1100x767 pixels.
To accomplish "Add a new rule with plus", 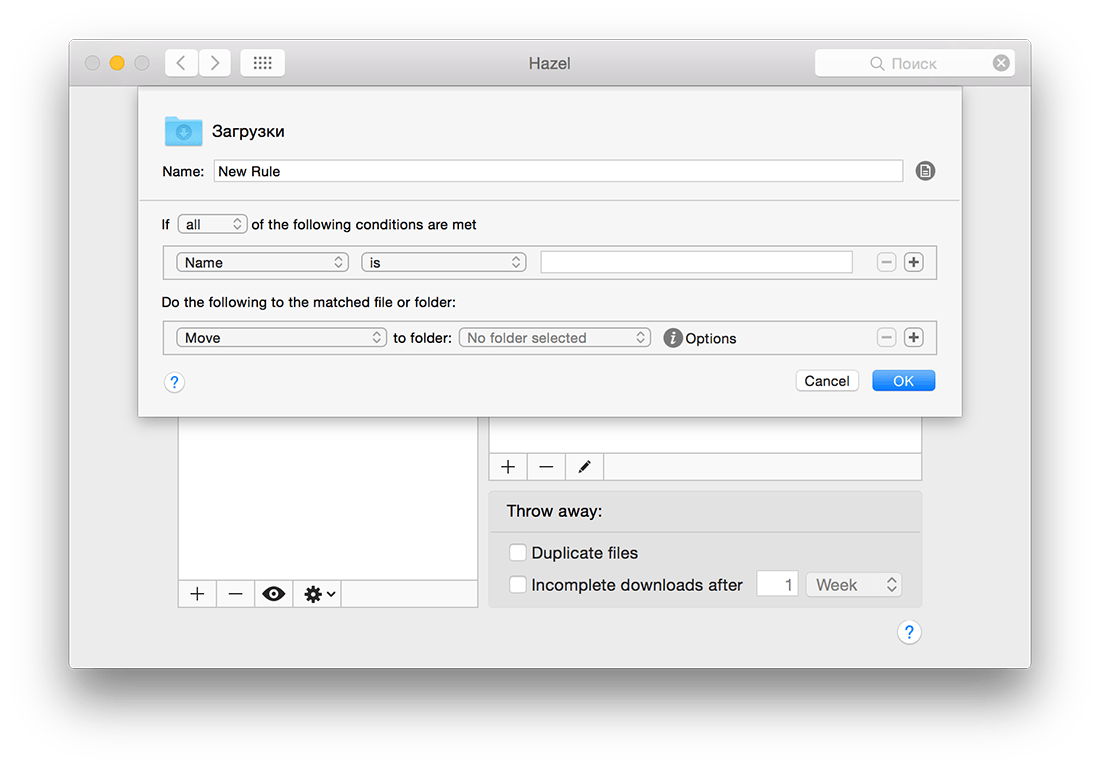I will click(508, 467).
